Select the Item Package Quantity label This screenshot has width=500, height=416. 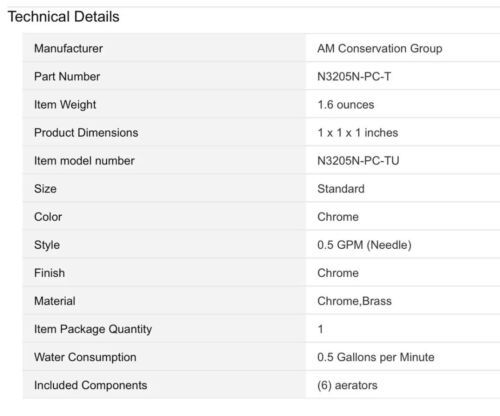click(x=93, y=329)
